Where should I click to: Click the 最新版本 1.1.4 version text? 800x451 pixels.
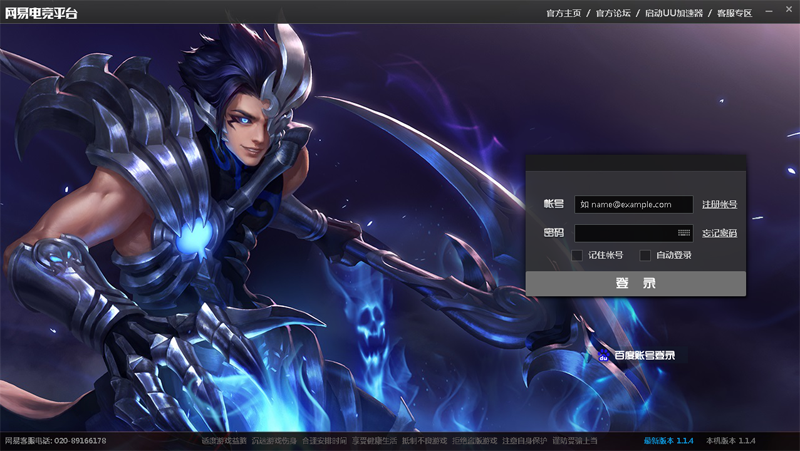(x=668, y=440)
